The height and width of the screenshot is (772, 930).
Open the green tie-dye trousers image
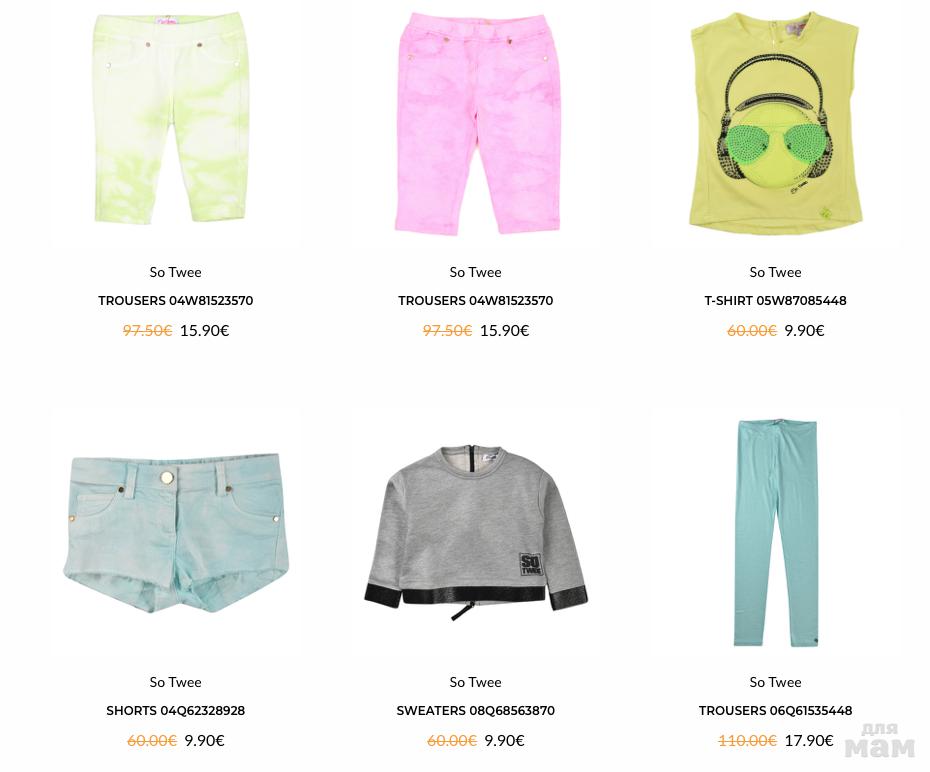point(171,119)
